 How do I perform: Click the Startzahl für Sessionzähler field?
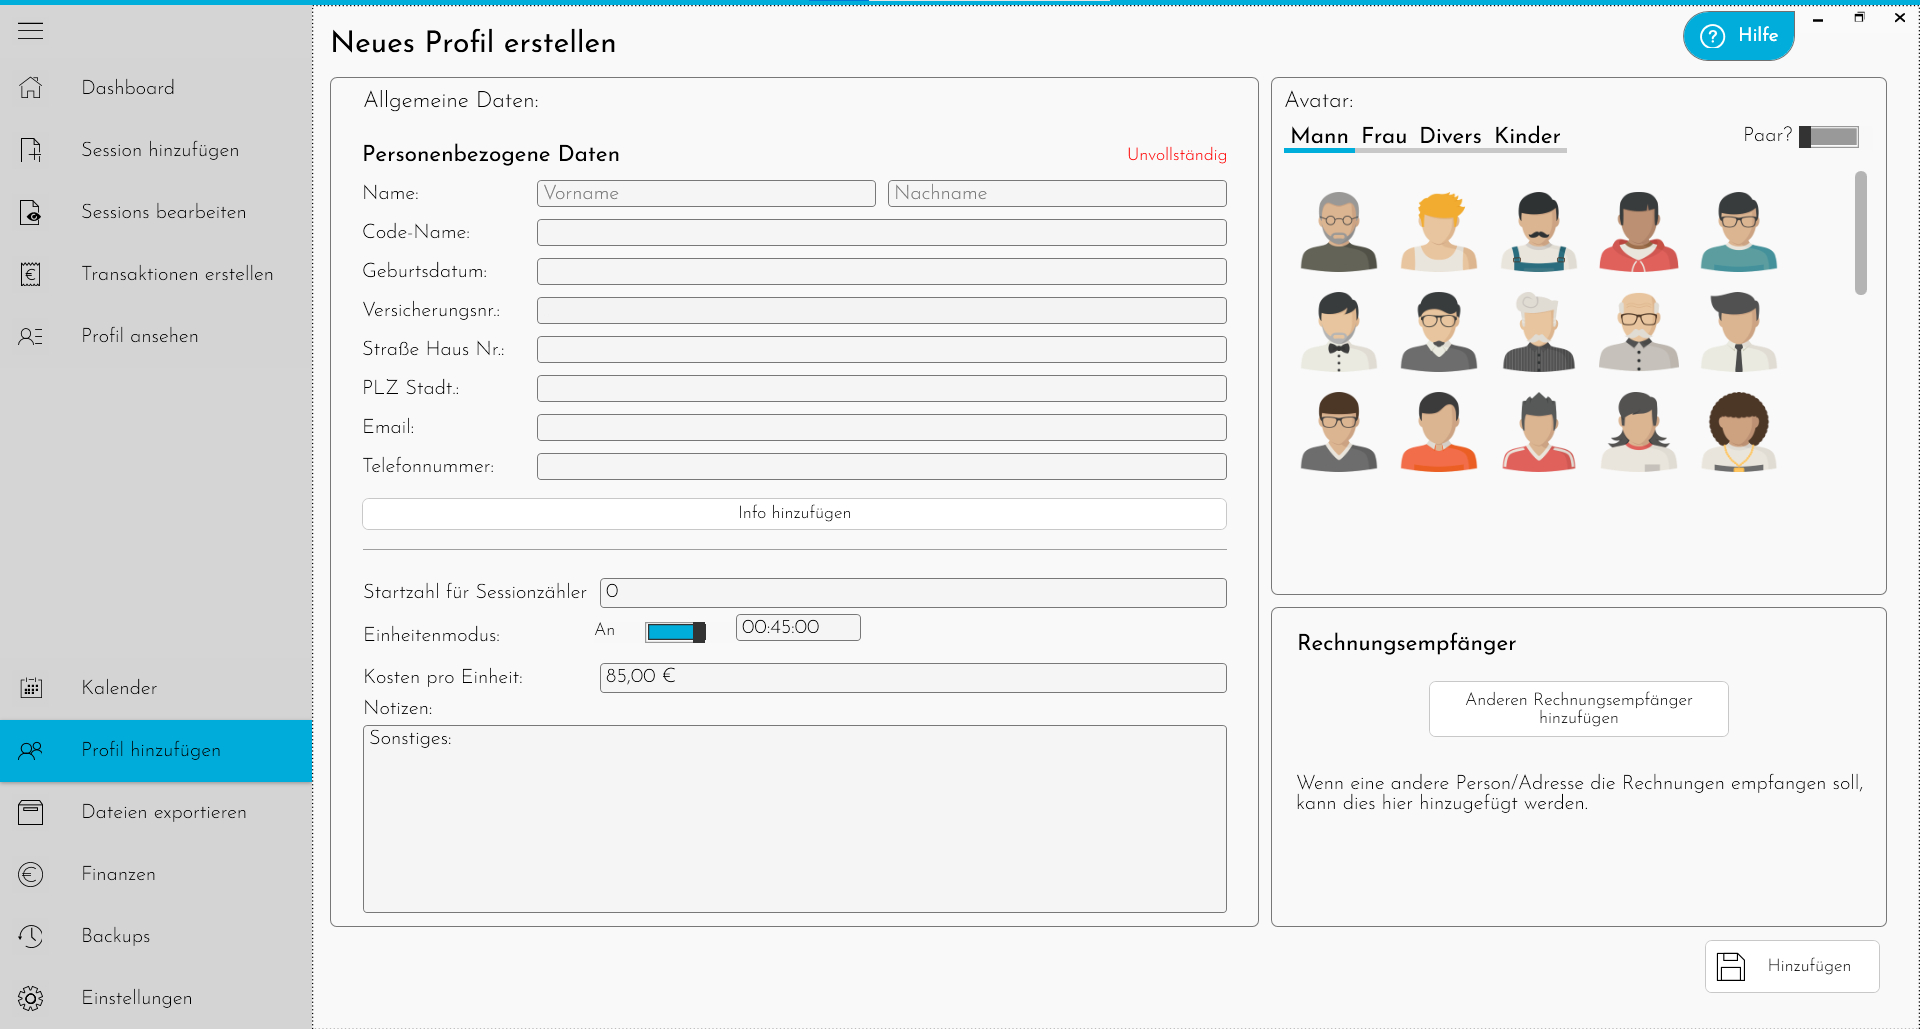913,593
